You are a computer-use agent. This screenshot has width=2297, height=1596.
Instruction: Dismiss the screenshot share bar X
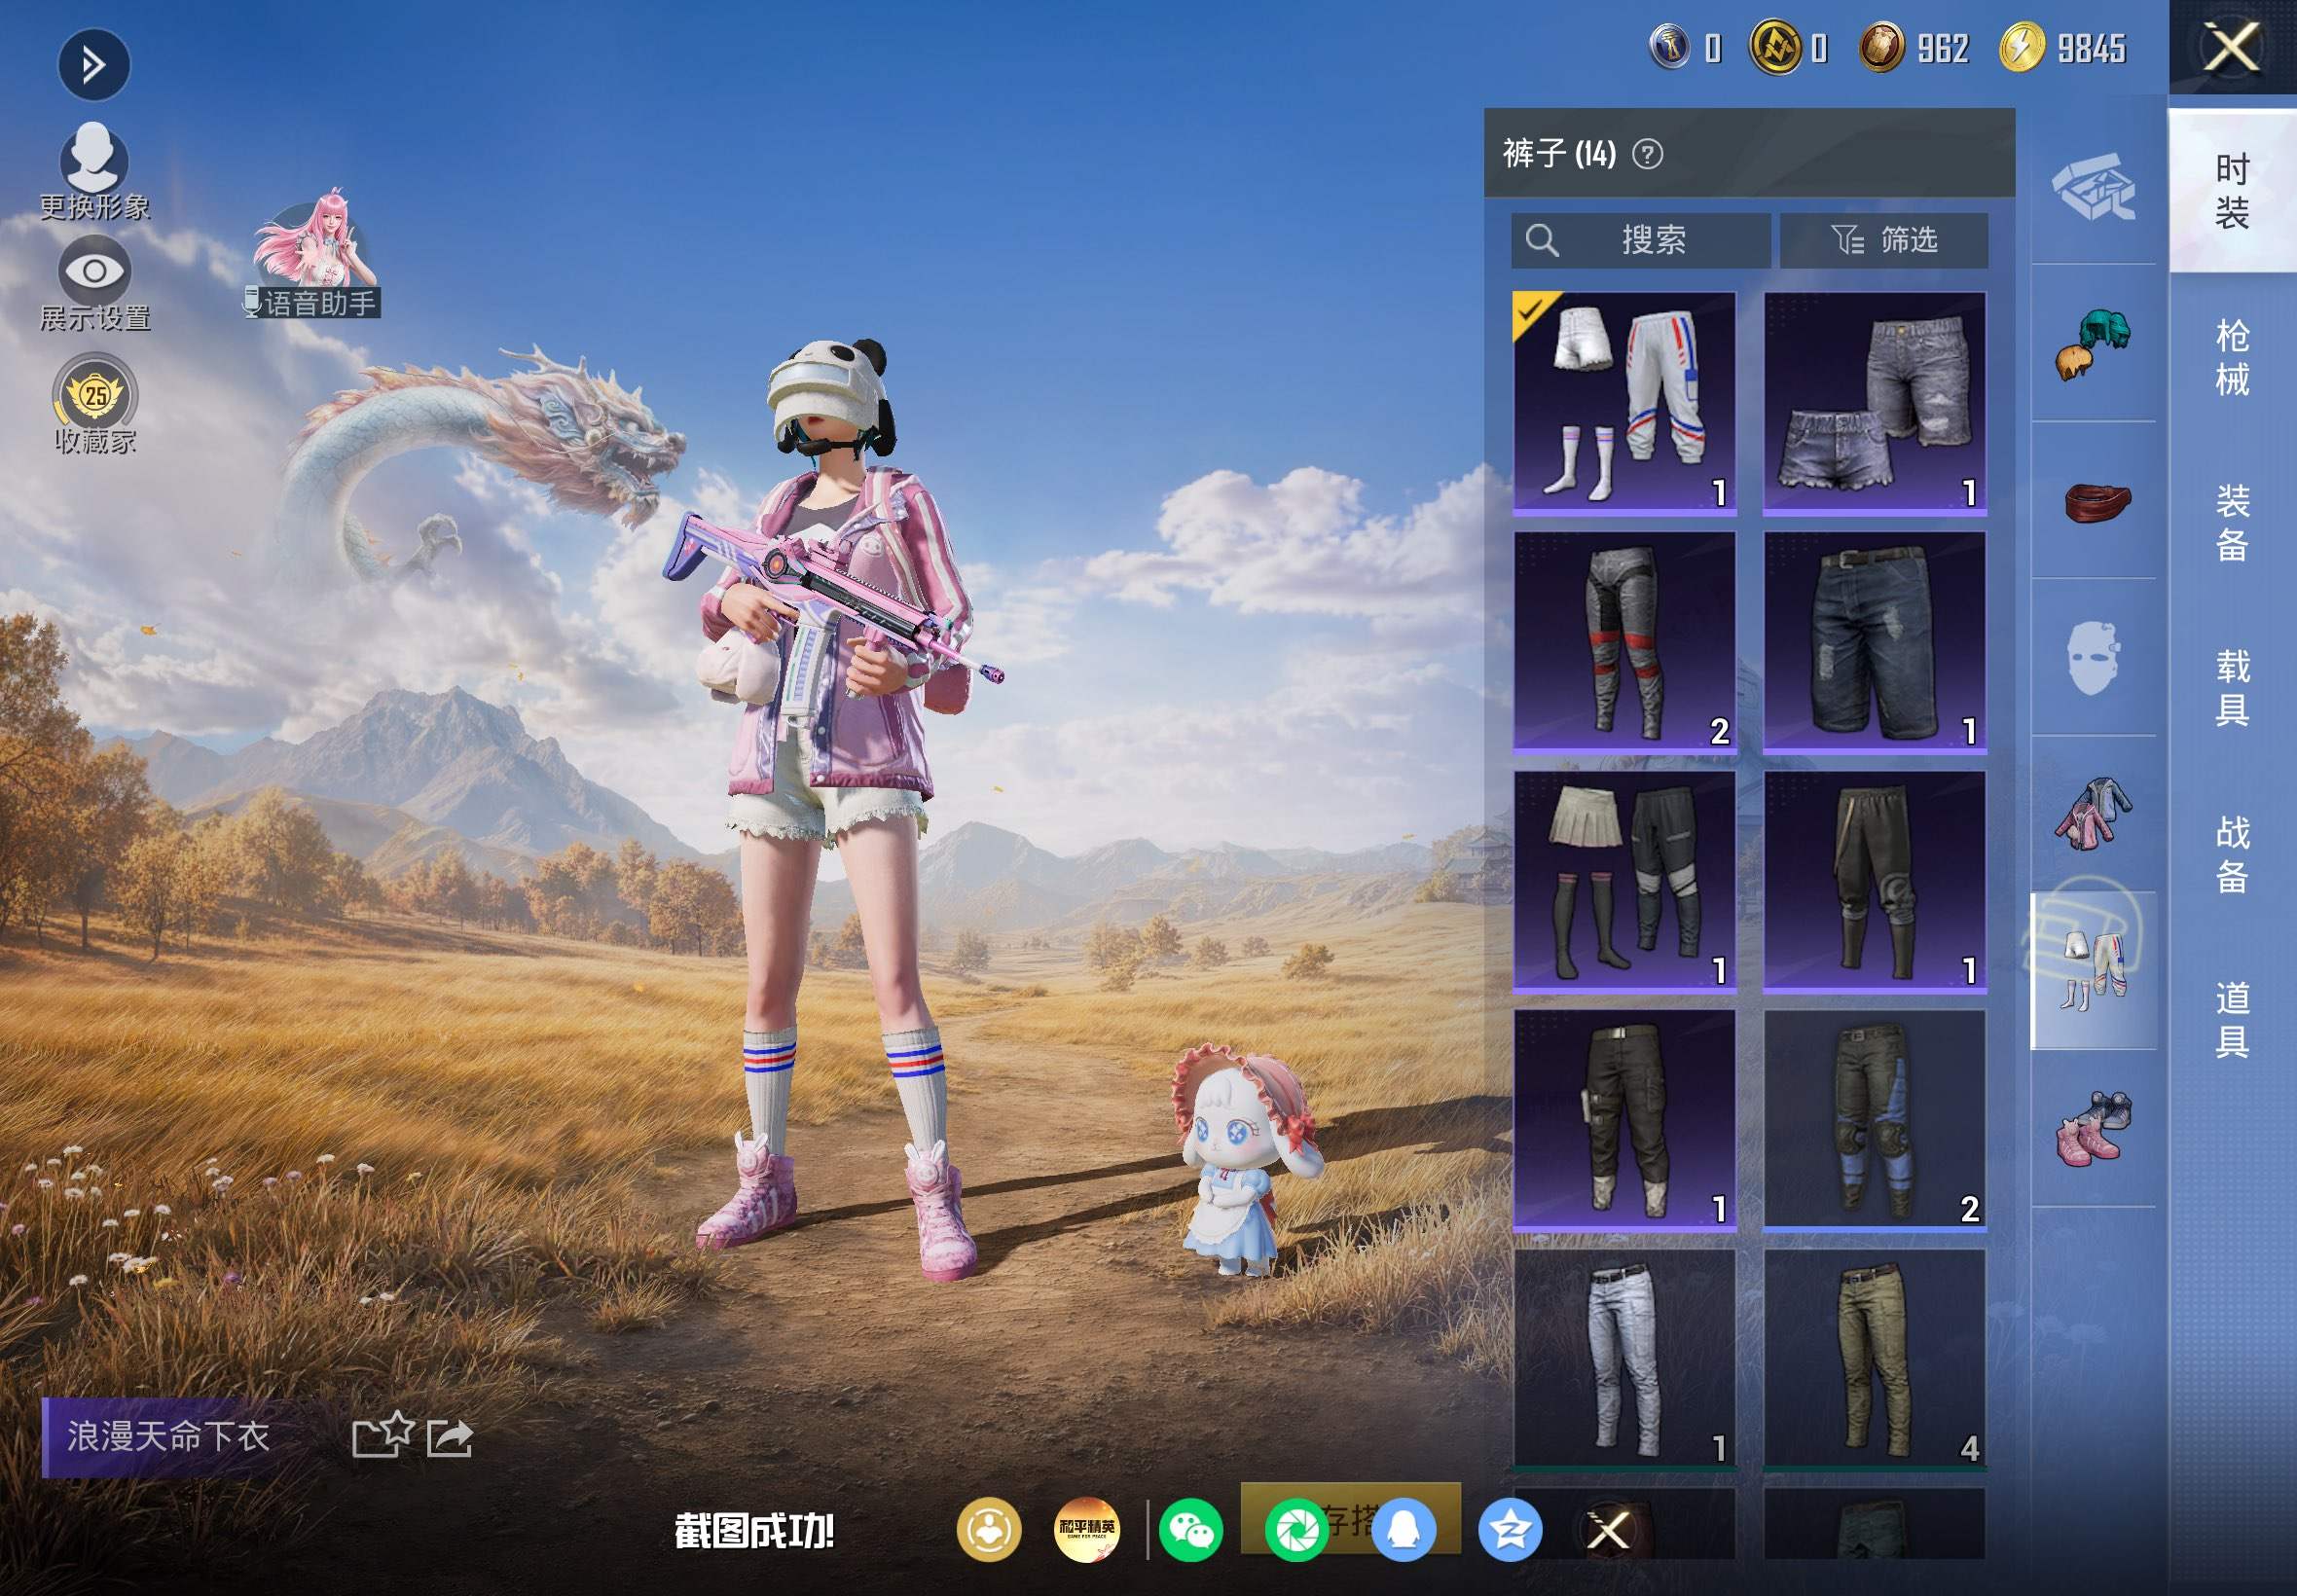coord(1609,1530)
